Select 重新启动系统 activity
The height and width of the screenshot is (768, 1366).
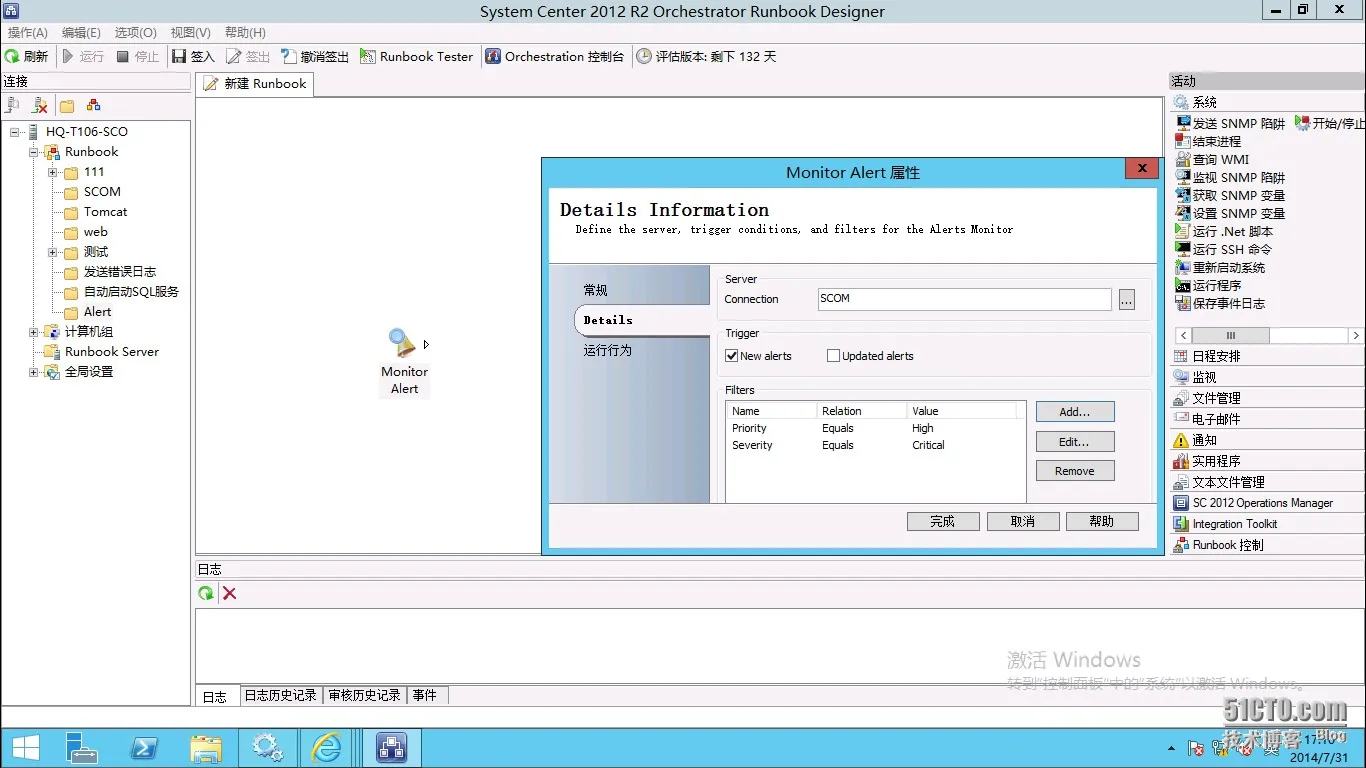point(1220,267)
